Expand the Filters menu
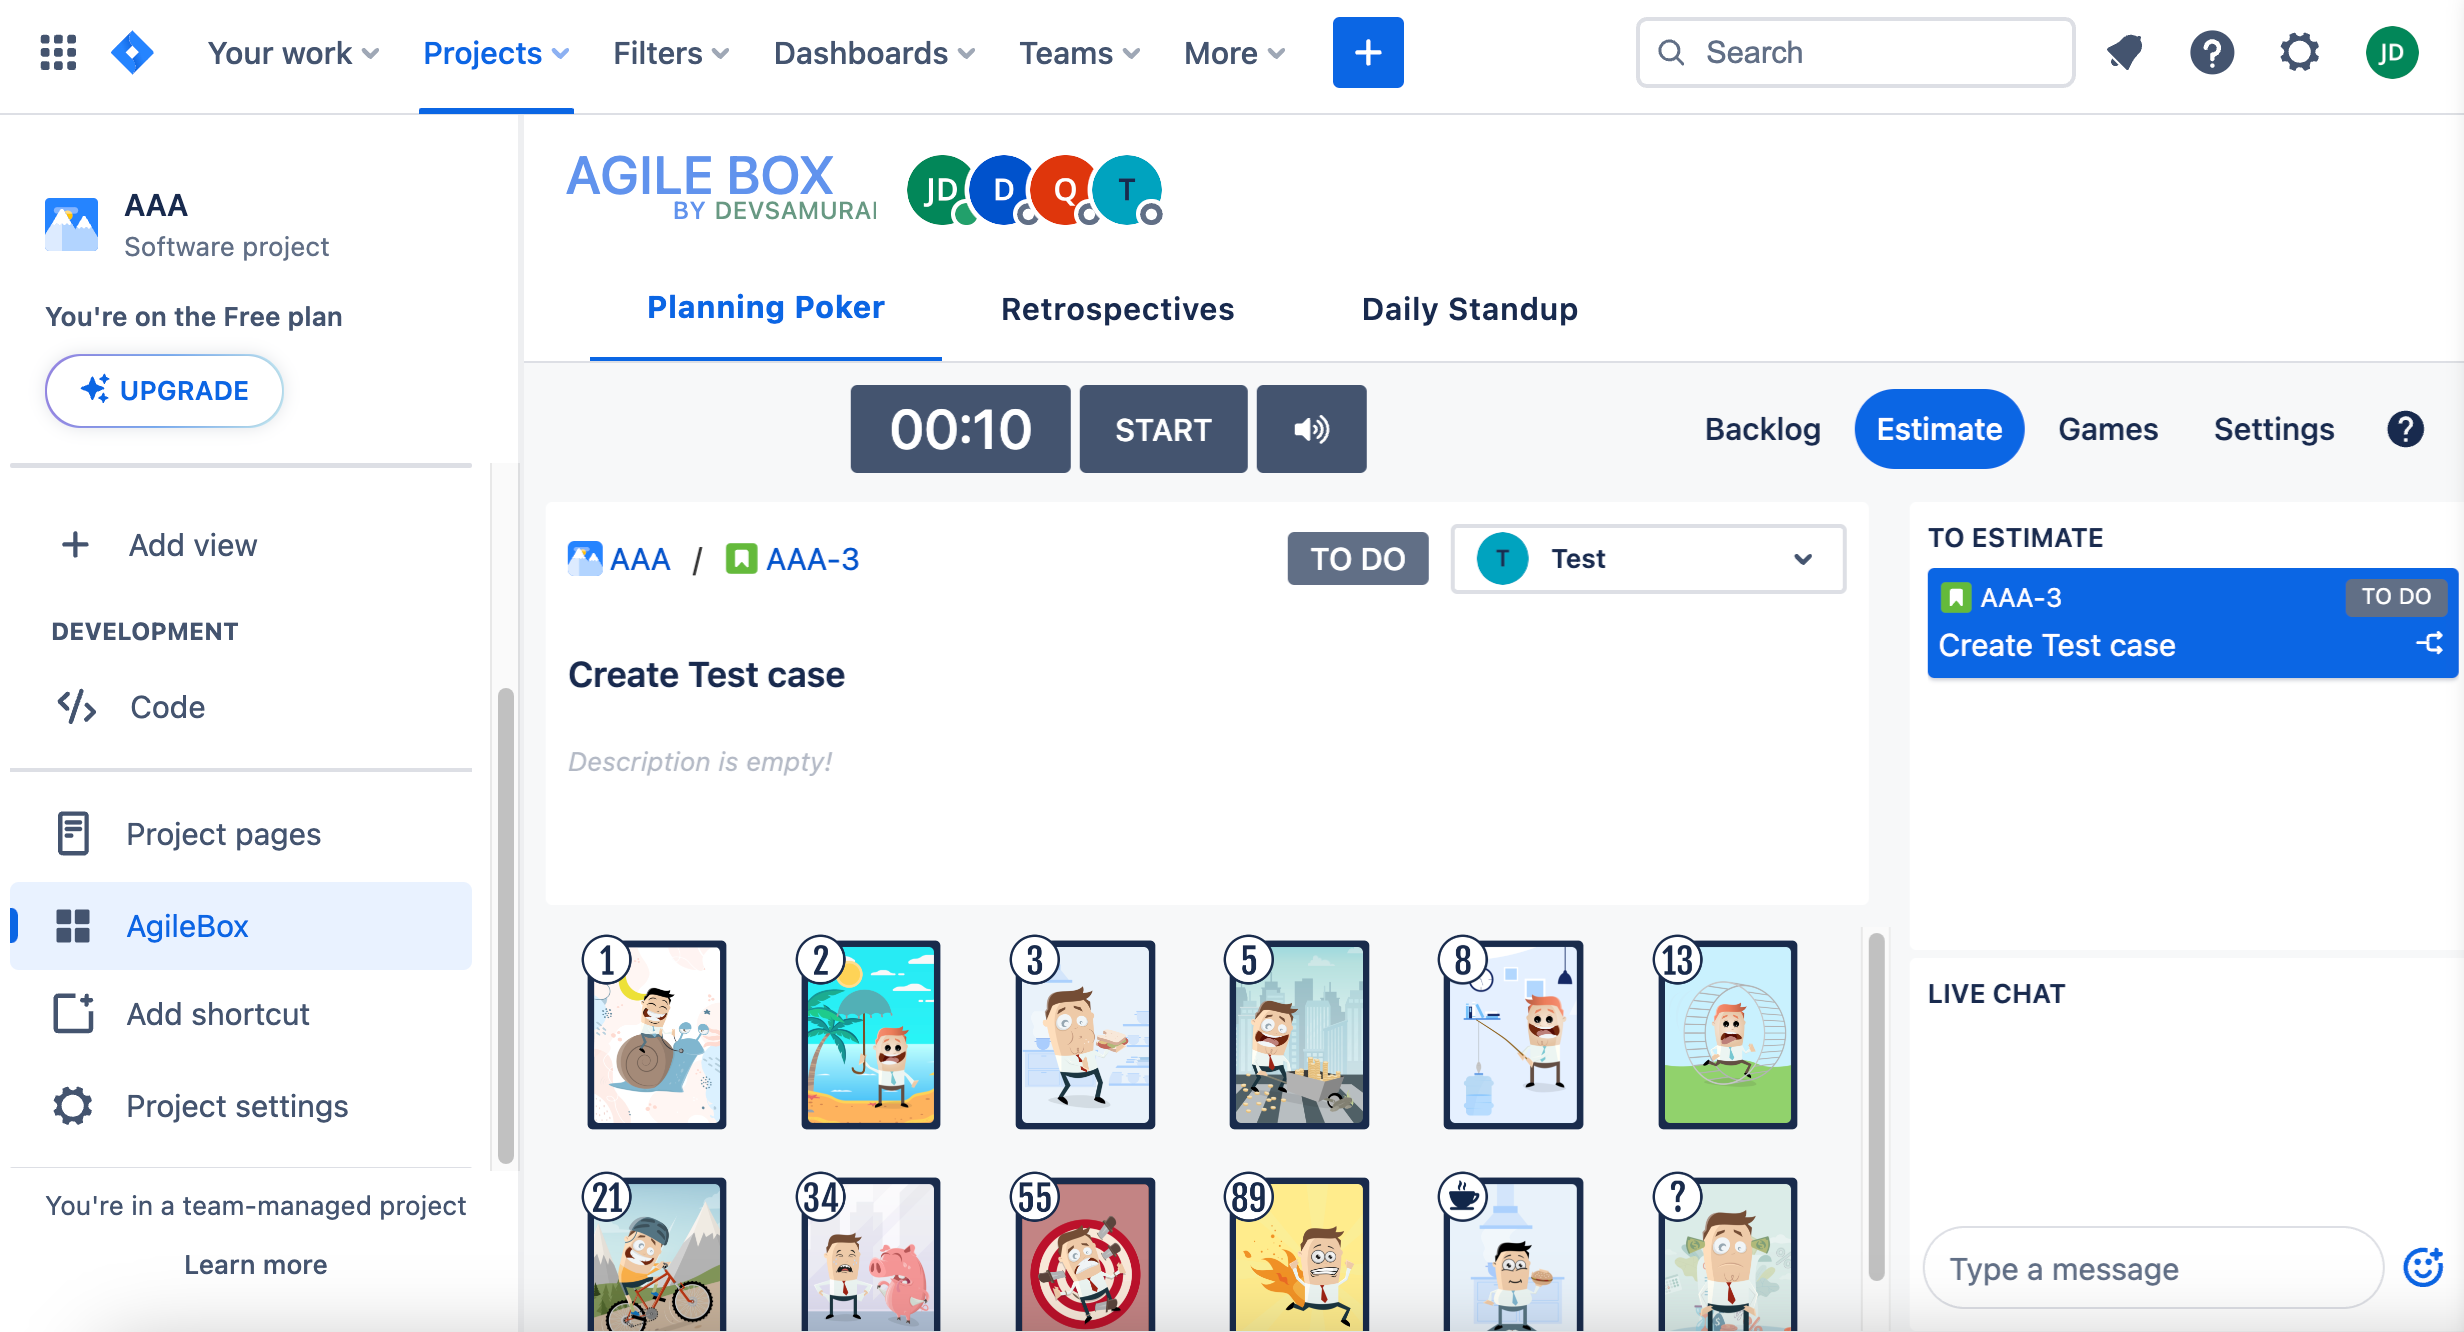This screenshot has height=1332, width=2464. tap(671, 52)
